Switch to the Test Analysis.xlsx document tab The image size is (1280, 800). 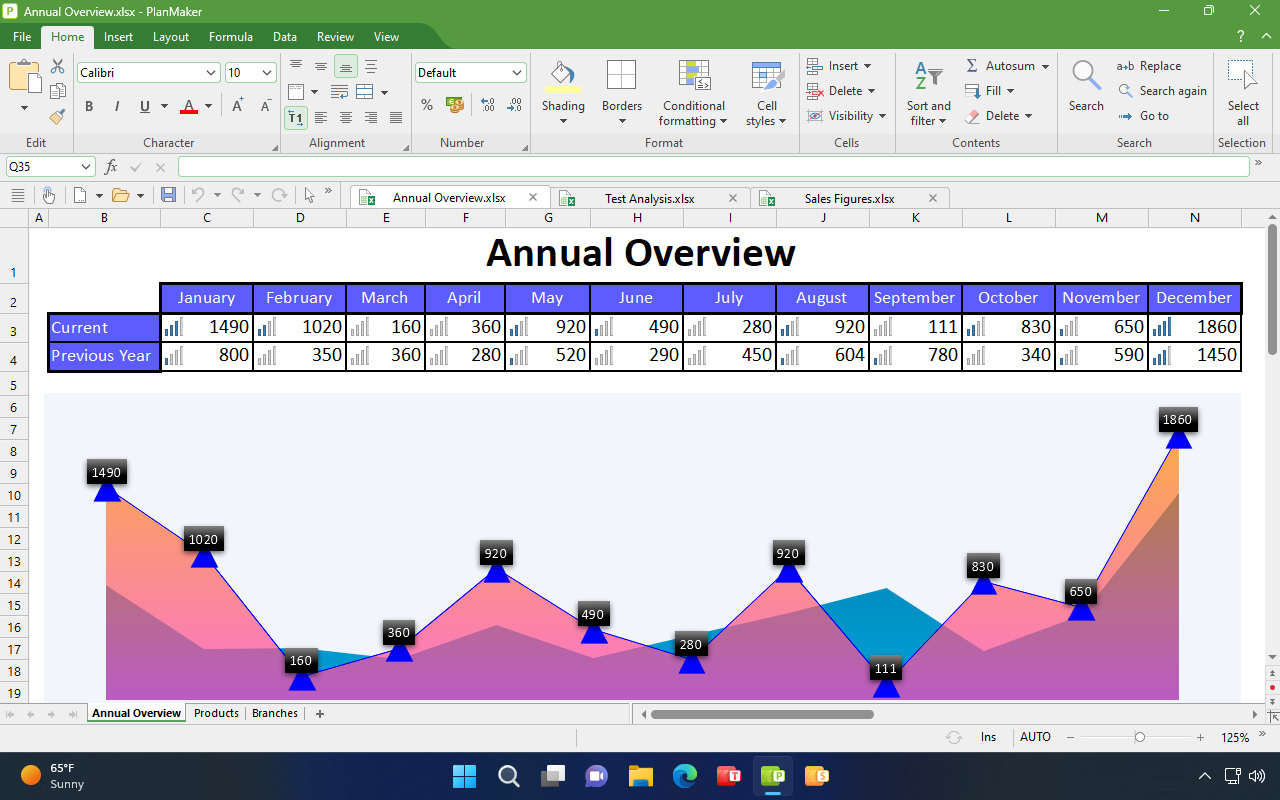click(649, 198)
